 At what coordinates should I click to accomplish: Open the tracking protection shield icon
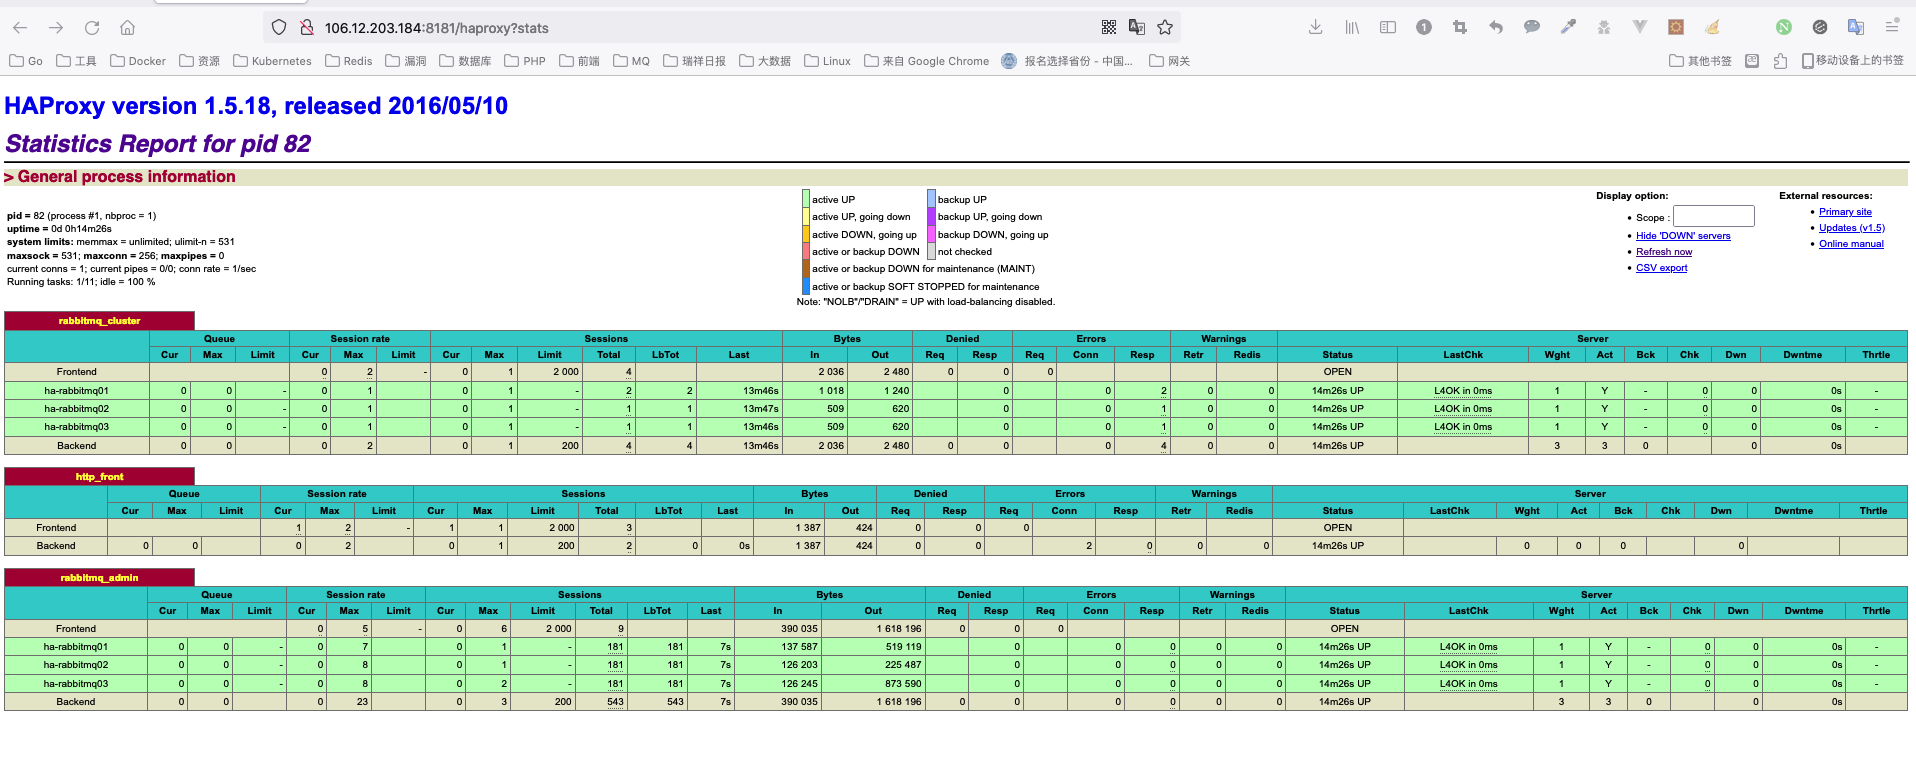coord(279,28)
